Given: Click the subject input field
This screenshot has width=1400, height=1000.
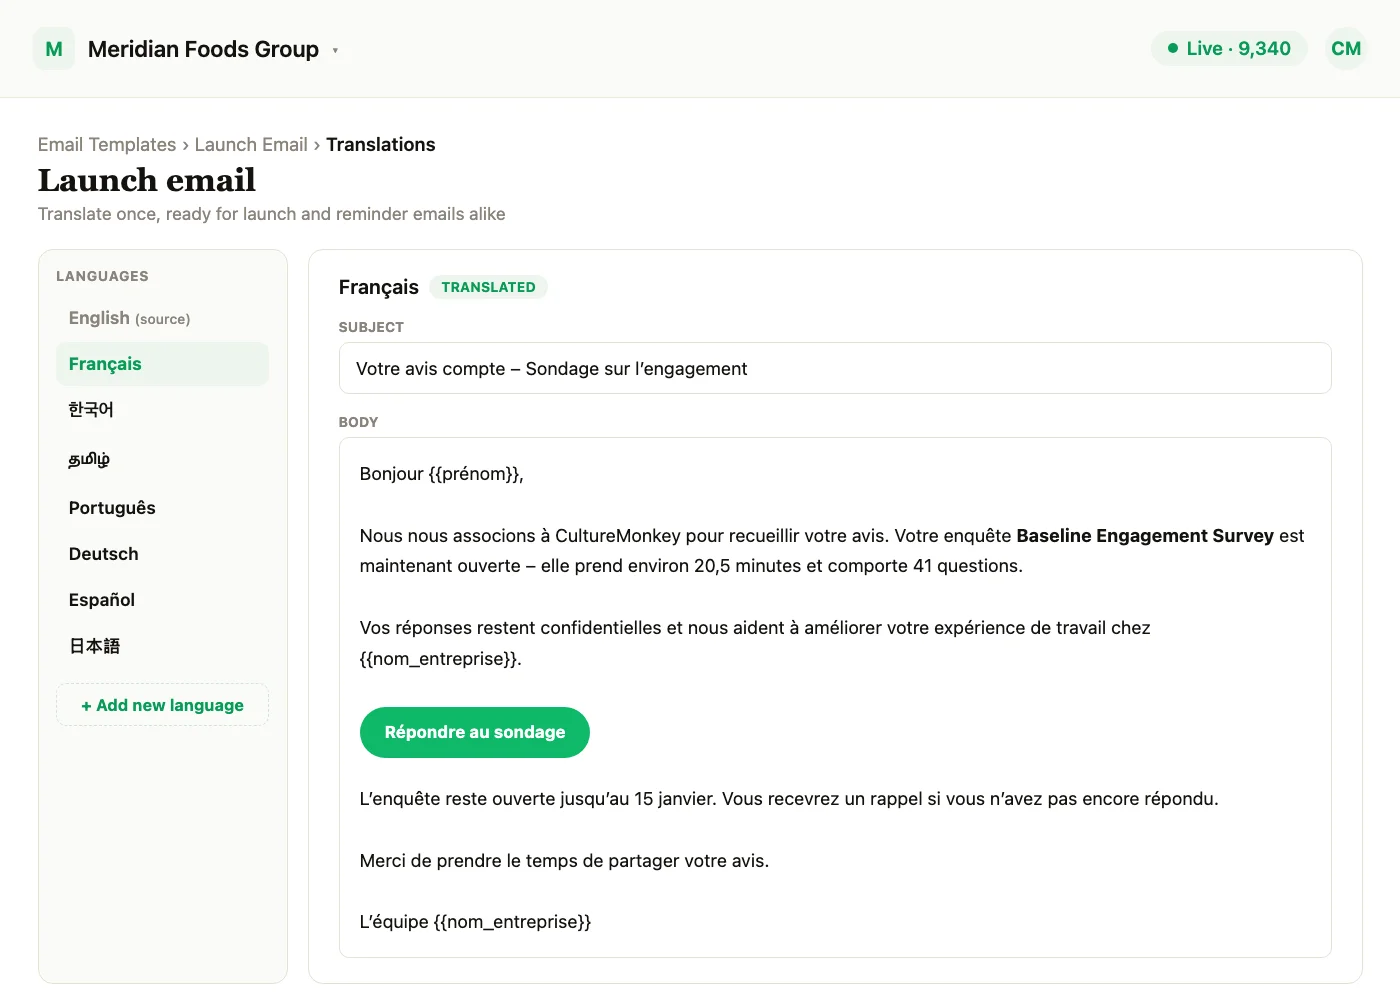Looking at the screenshot, I should (835, 368).
